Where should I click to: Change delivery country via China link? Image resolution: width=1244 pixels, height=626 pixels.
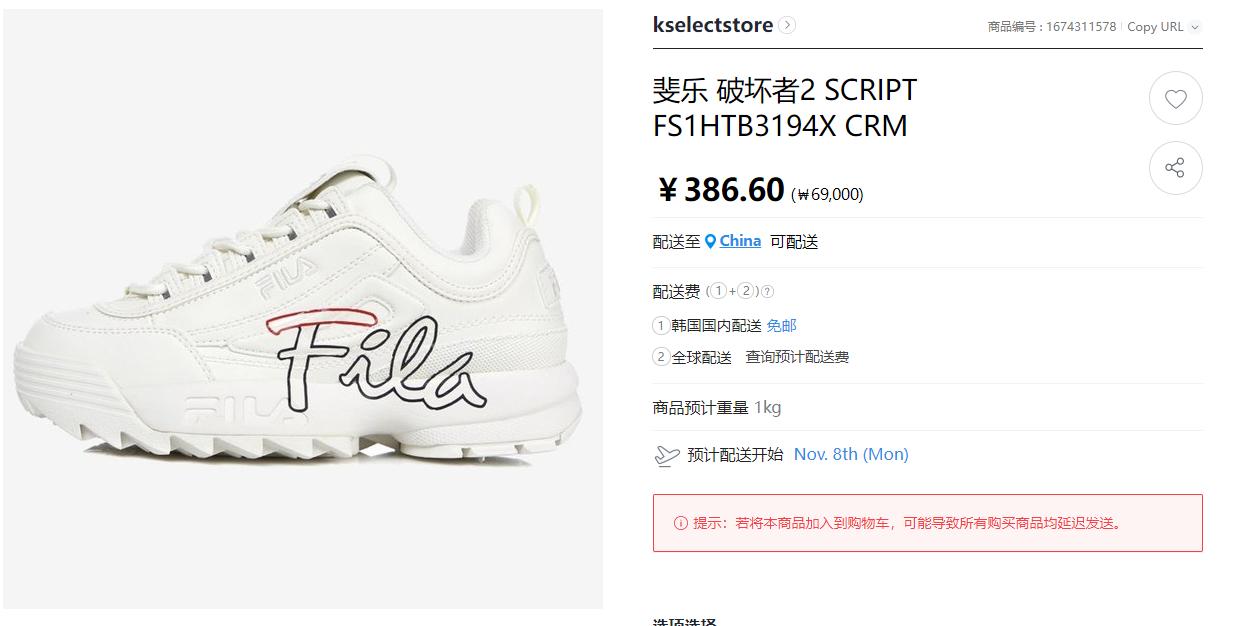pos(740,241)
